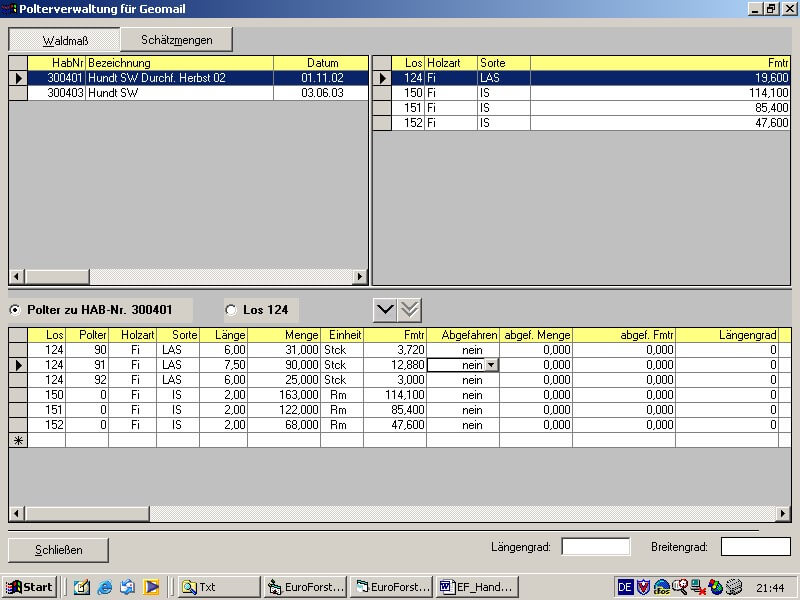Select row selector for HabNr 300403
The width and height of the screenshot is (800, 600).
[18, 93]
